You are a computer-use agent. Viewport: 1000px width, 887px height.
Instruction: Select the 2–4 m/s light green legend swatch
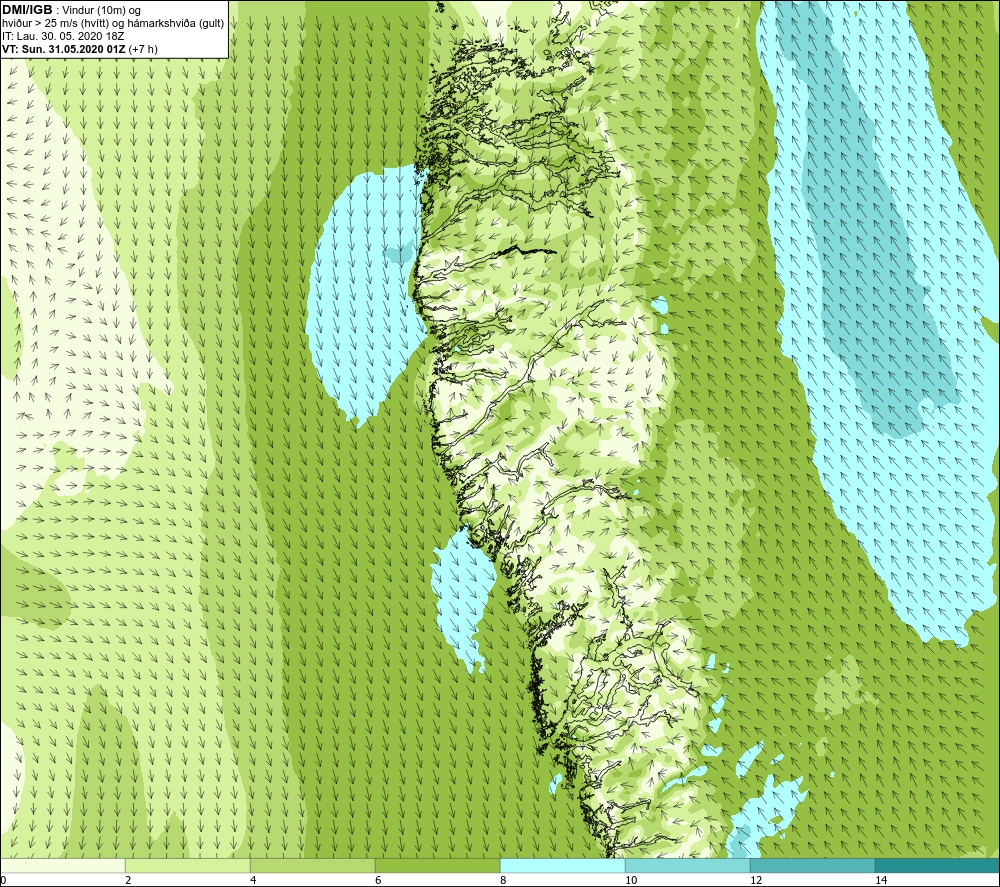coord(188,865)
